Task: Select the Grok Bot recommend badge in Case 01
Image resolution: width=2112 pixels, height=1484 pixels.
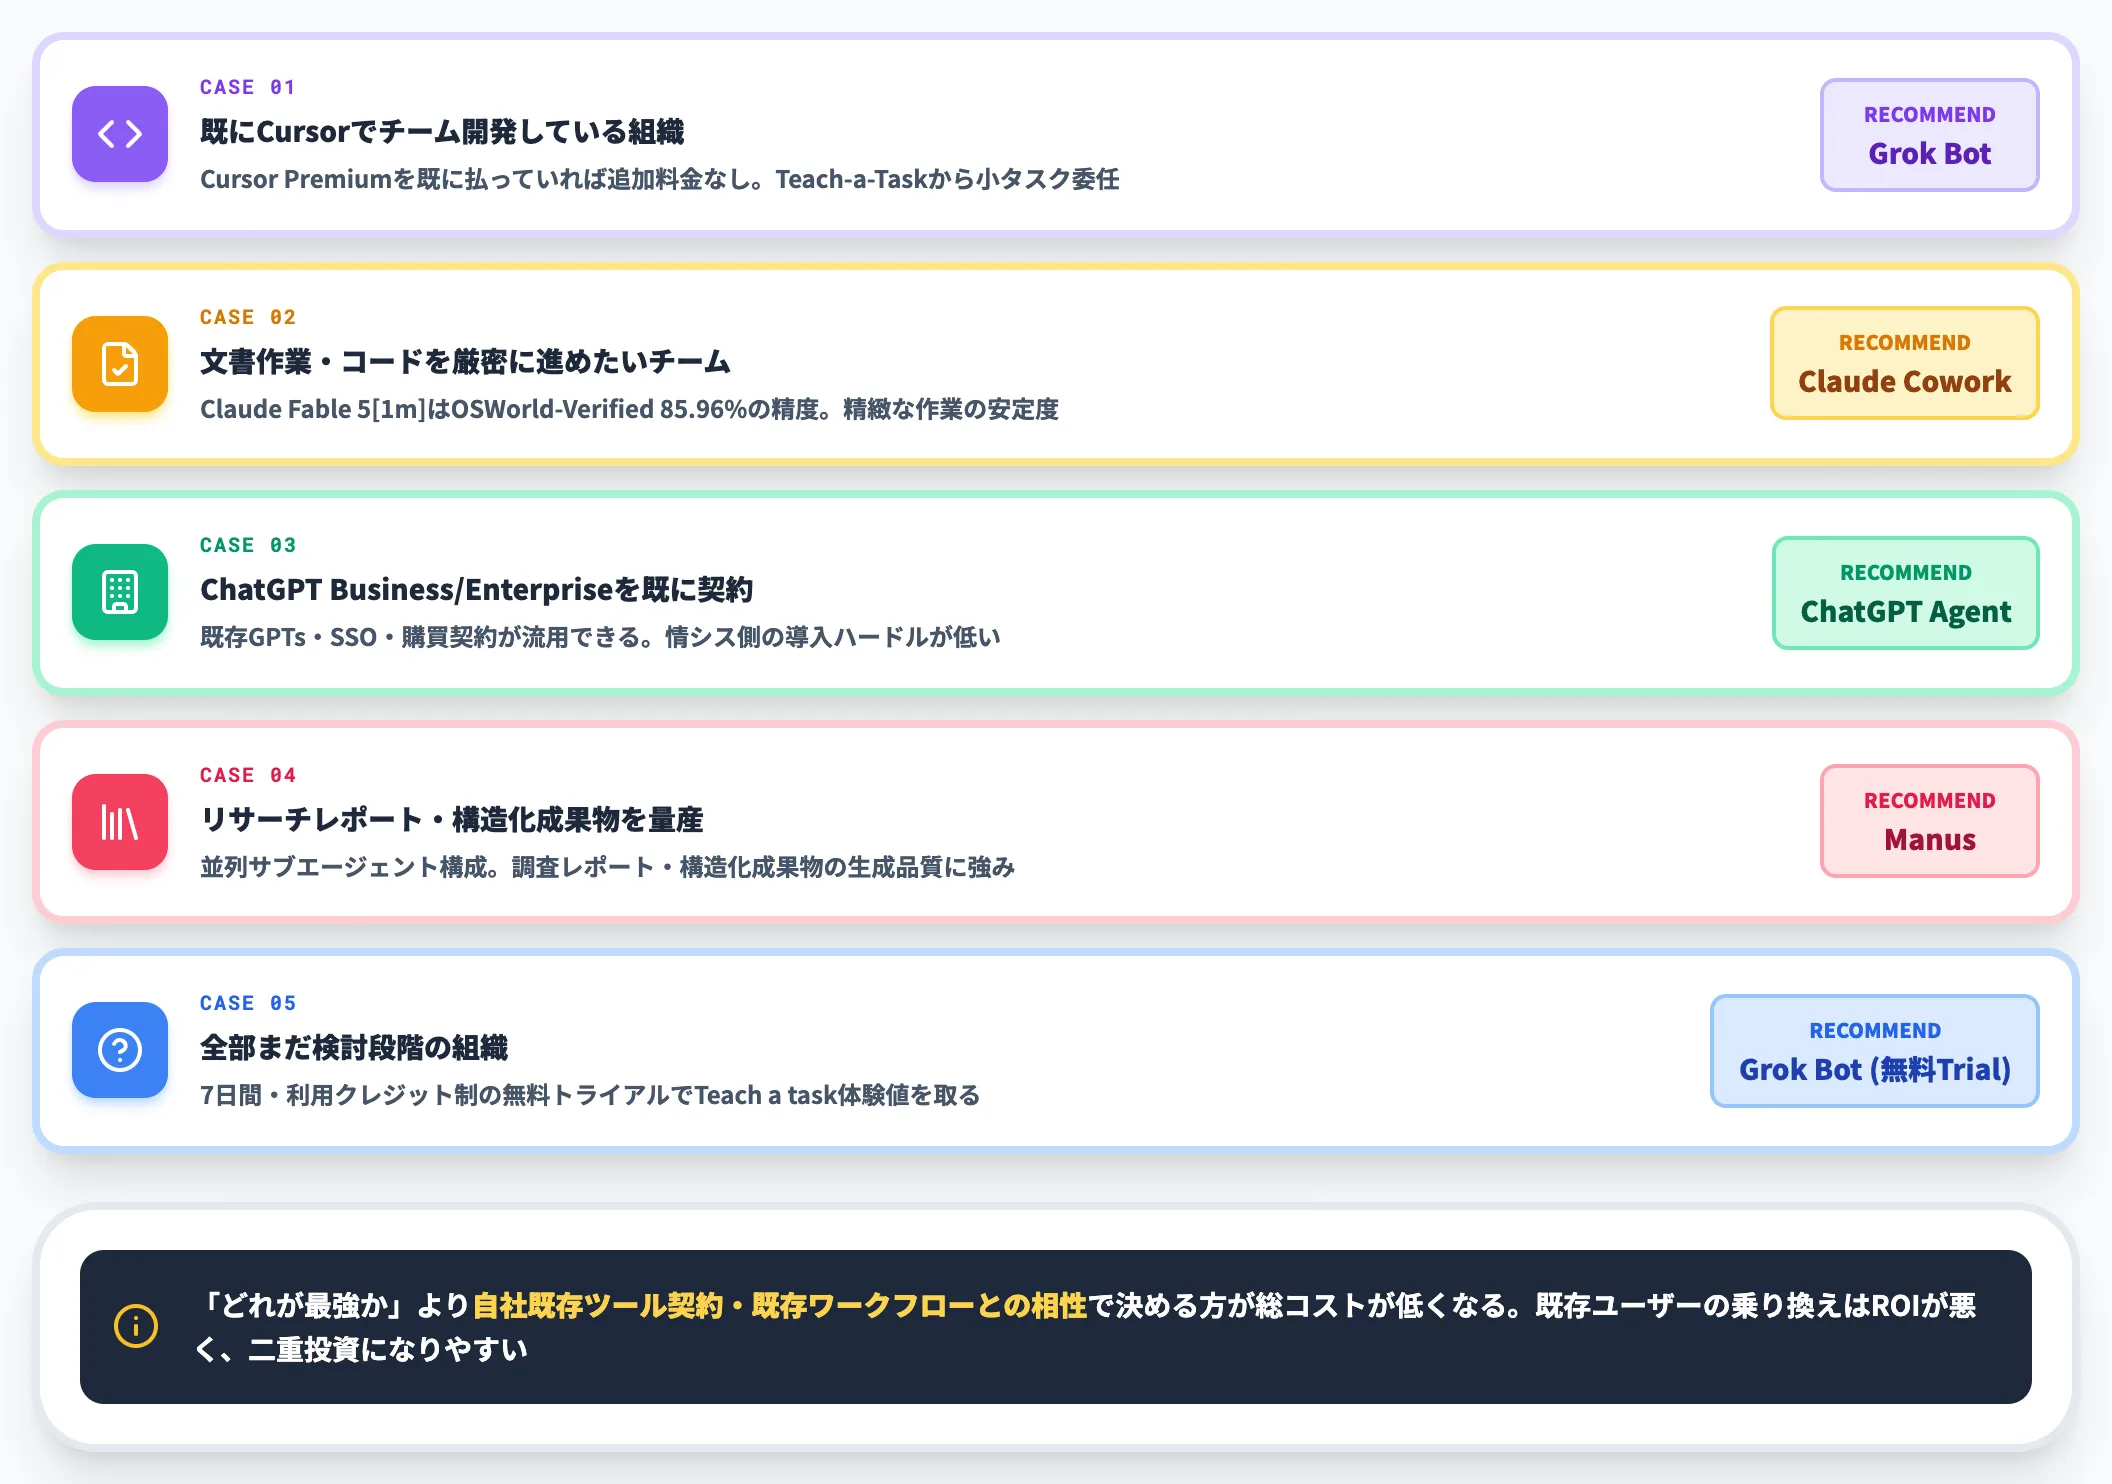Action: tap(1929, 135)
